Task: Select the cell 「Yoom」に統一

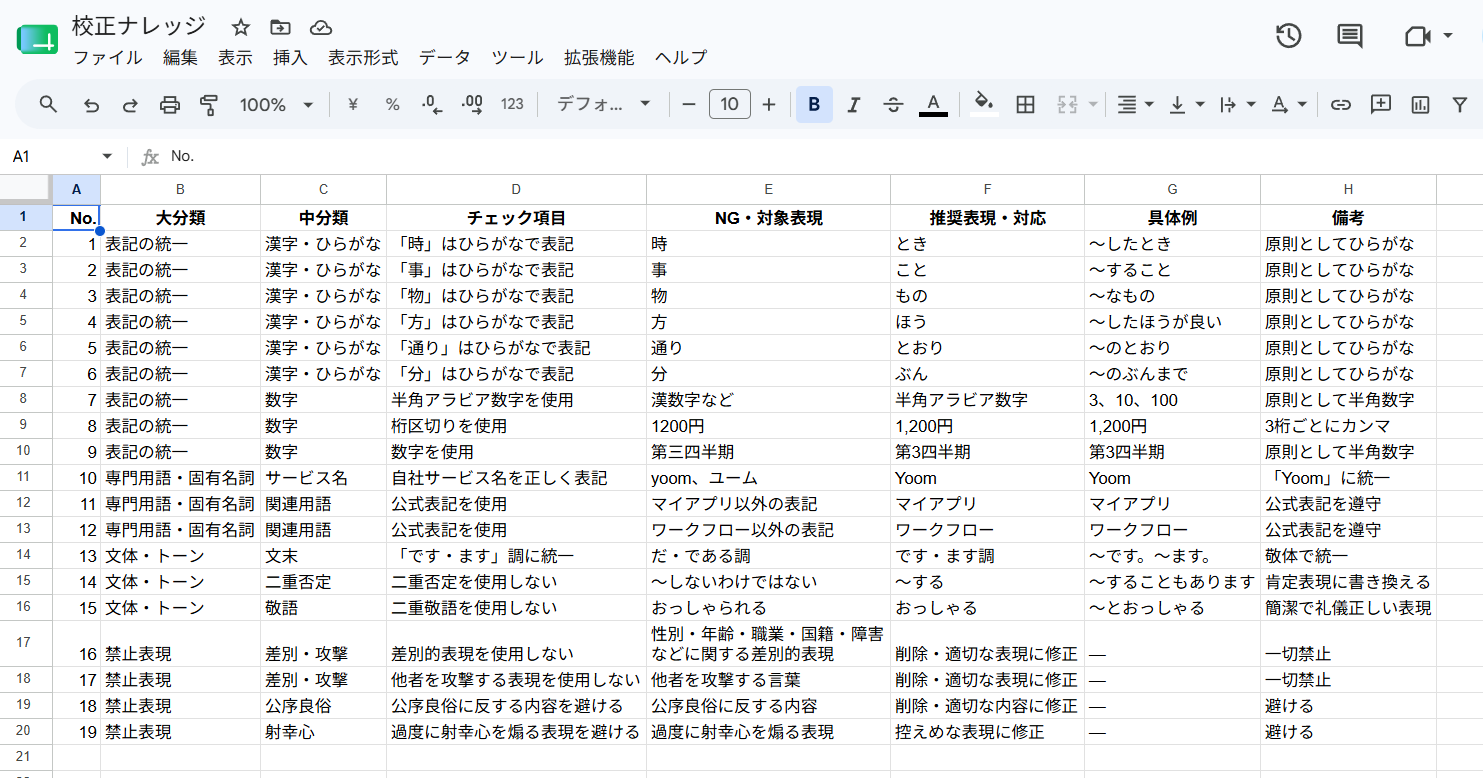Action: (x=1348, y=478)
